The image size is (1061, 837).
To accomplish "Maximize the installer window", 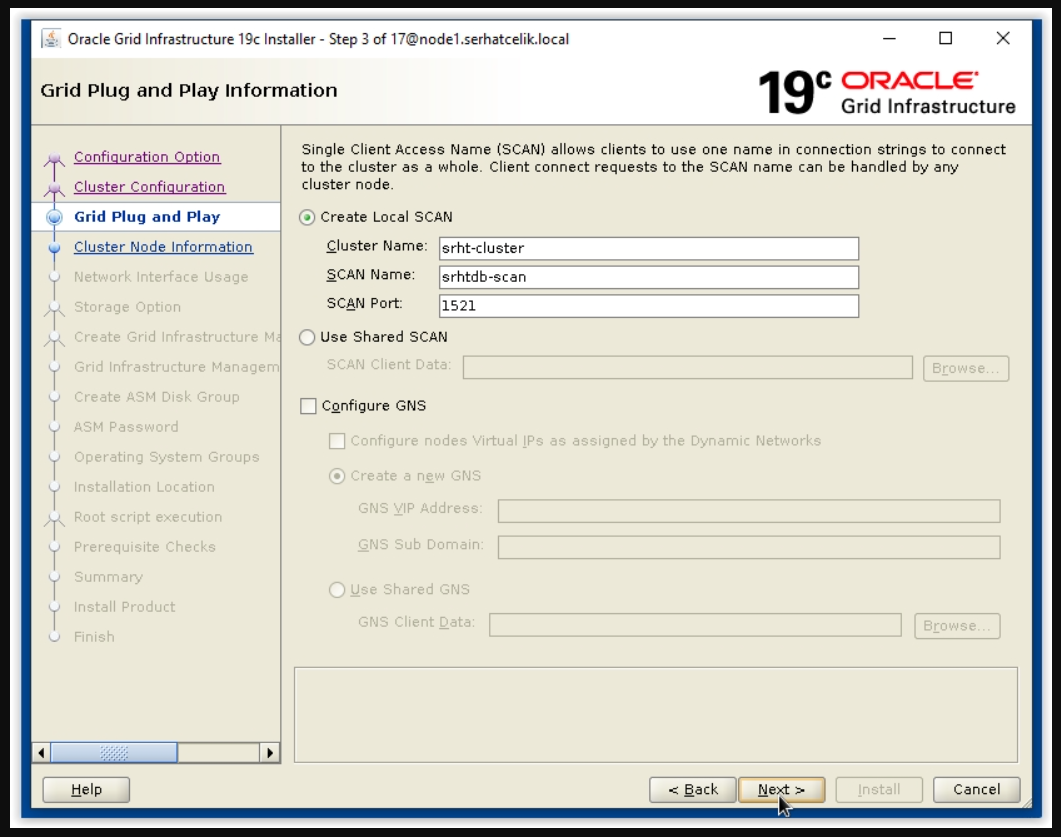I will pyautogui.click(x=946, y=39).
